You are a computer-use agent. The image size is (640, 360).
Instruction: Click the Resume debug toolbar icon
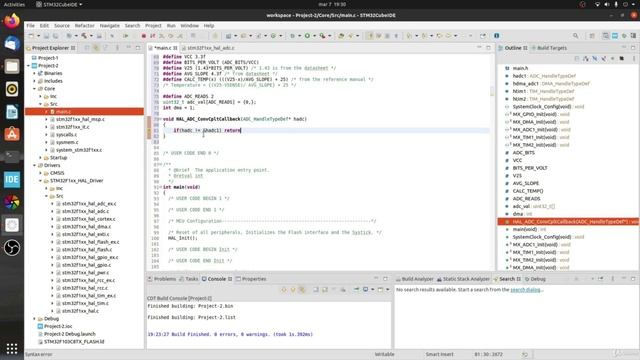tap(126, 36)
